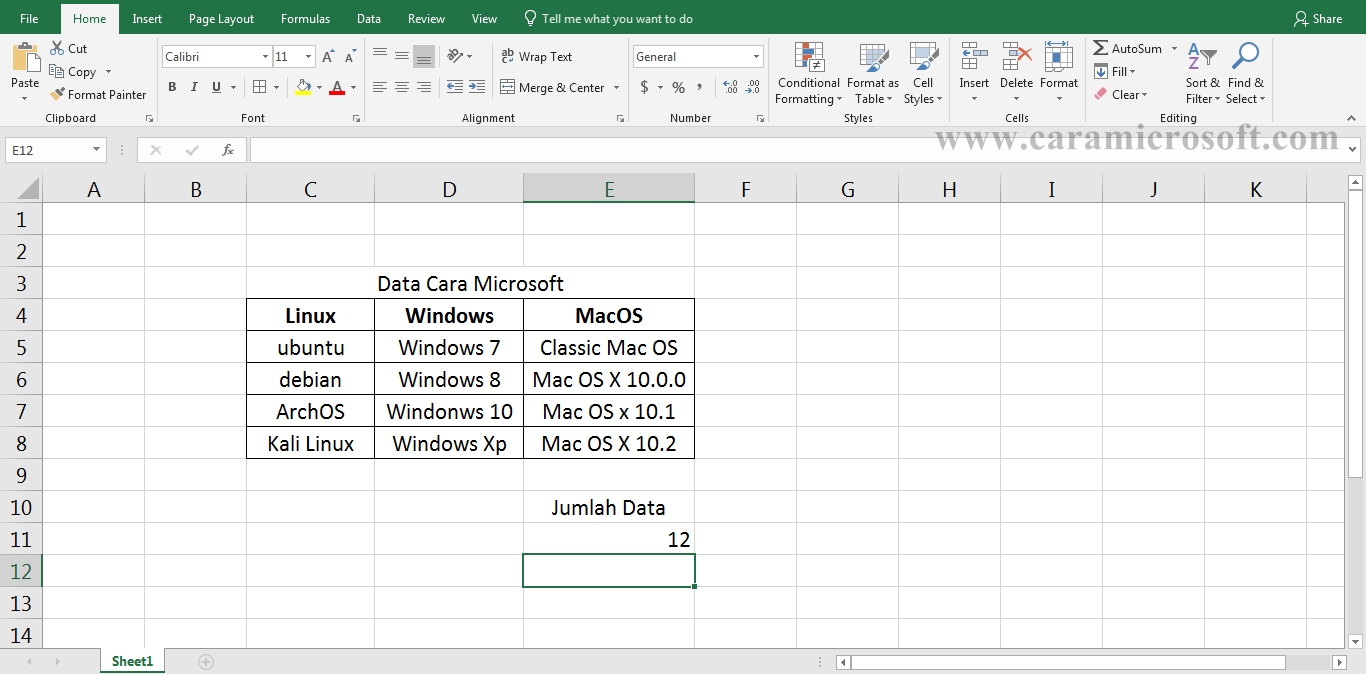The width and height of the screenshot is (1366, 674).
Task: Apply Comma Style format
Action: point(700,88)
